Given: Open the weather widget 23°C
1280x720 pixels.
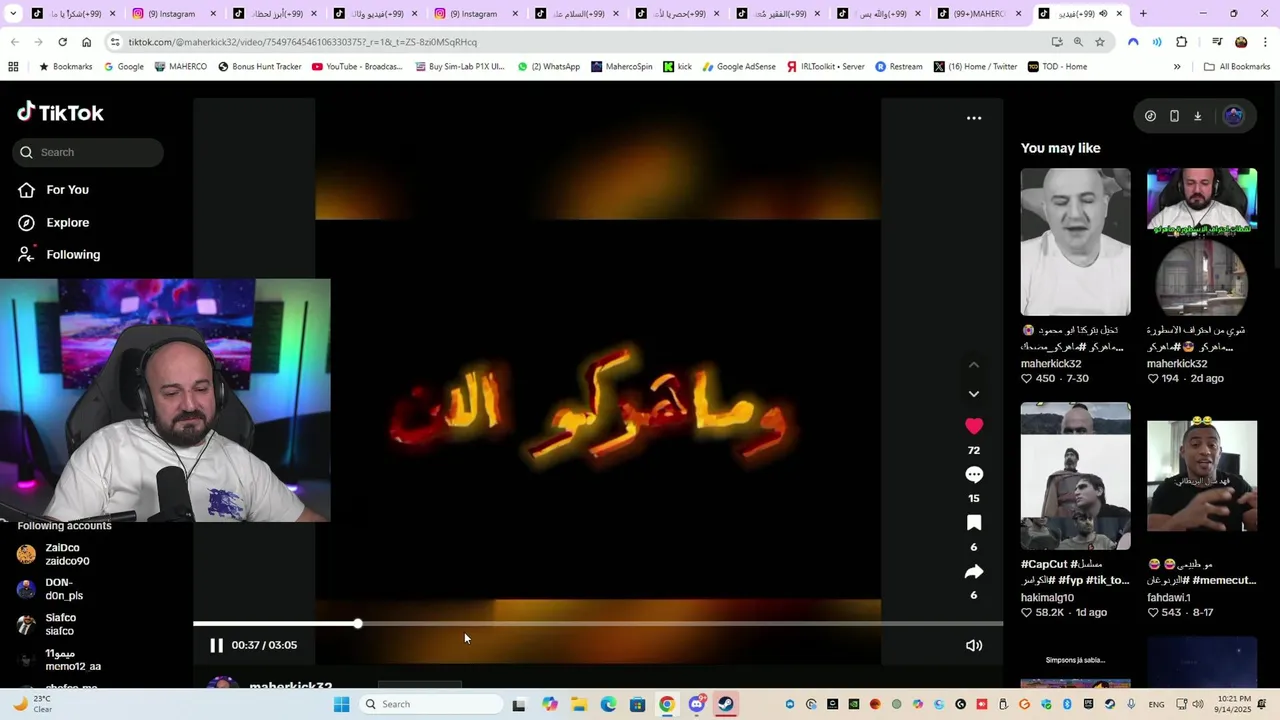Looking at the screenshot, I should (32, 704).
